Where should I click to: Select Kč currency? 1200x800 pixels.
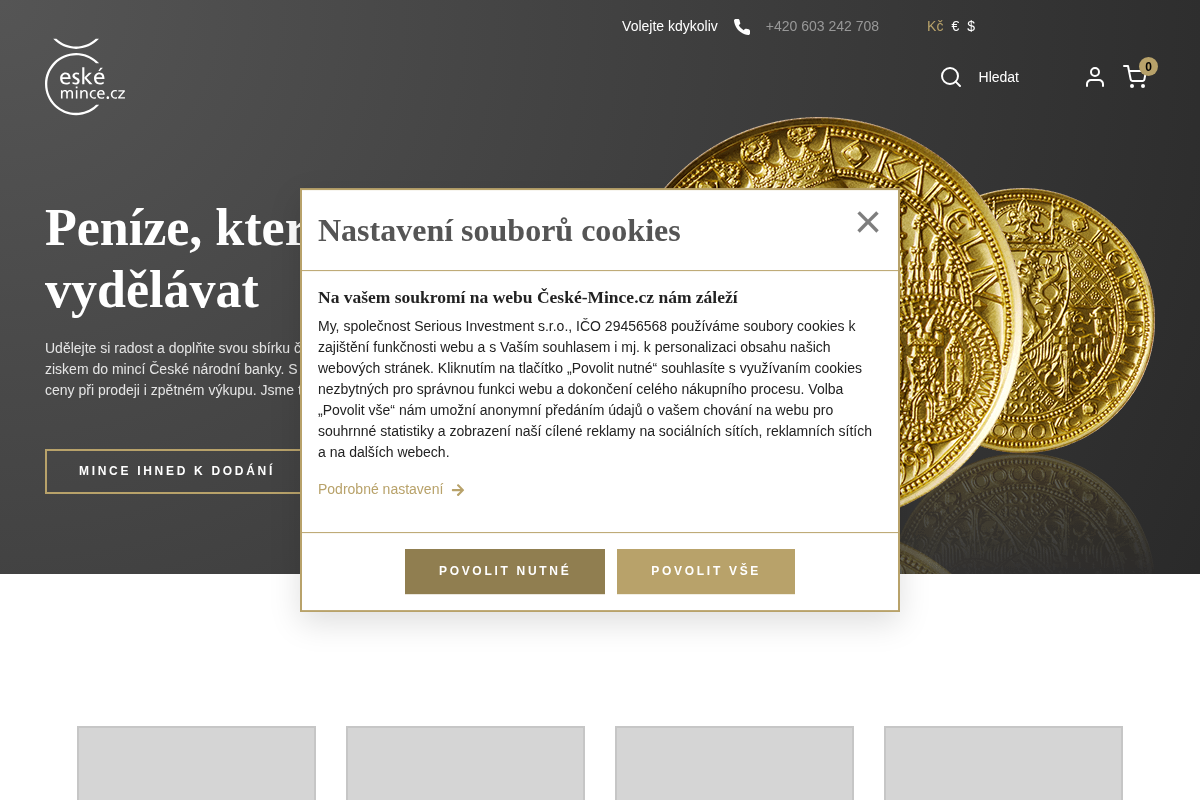(935, 26)
